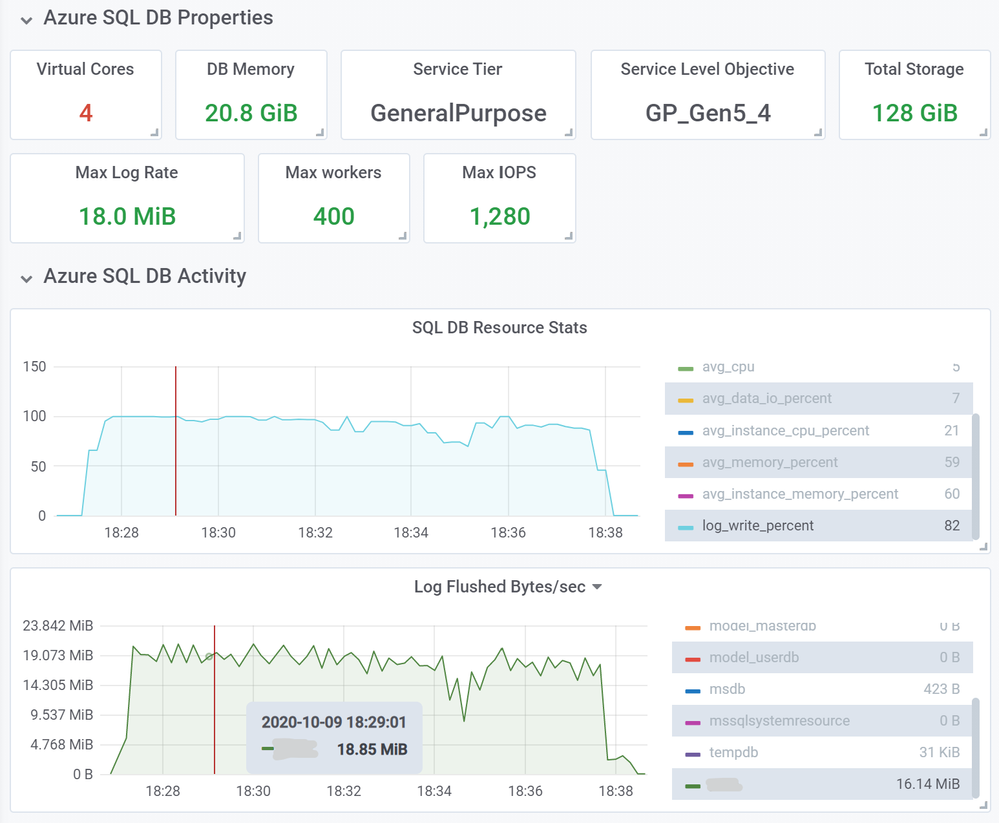Click the 400 max workers value
This screenshot has width=999, height=823.
tap(333, 216)
